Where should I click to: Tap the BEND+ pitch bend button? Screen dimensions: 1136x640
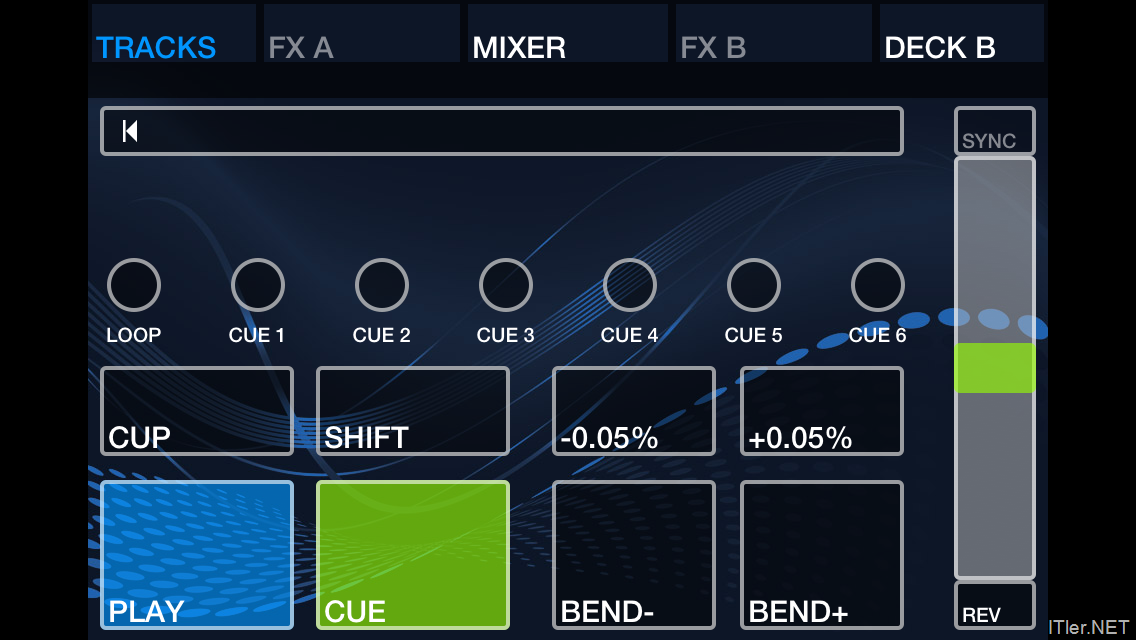point(822,554)
